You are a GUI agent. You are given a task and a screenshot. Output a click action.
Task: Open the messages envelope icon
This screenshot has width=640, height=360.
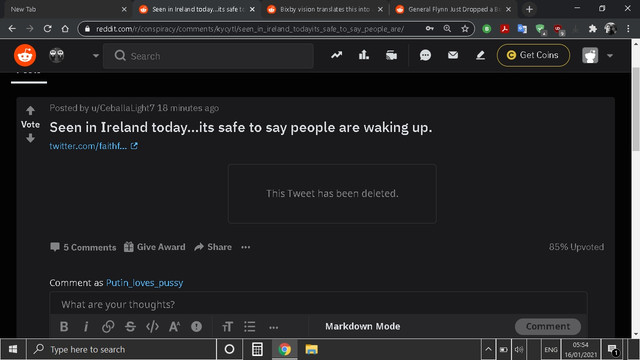pyautogui.click(x=453, y=55)
